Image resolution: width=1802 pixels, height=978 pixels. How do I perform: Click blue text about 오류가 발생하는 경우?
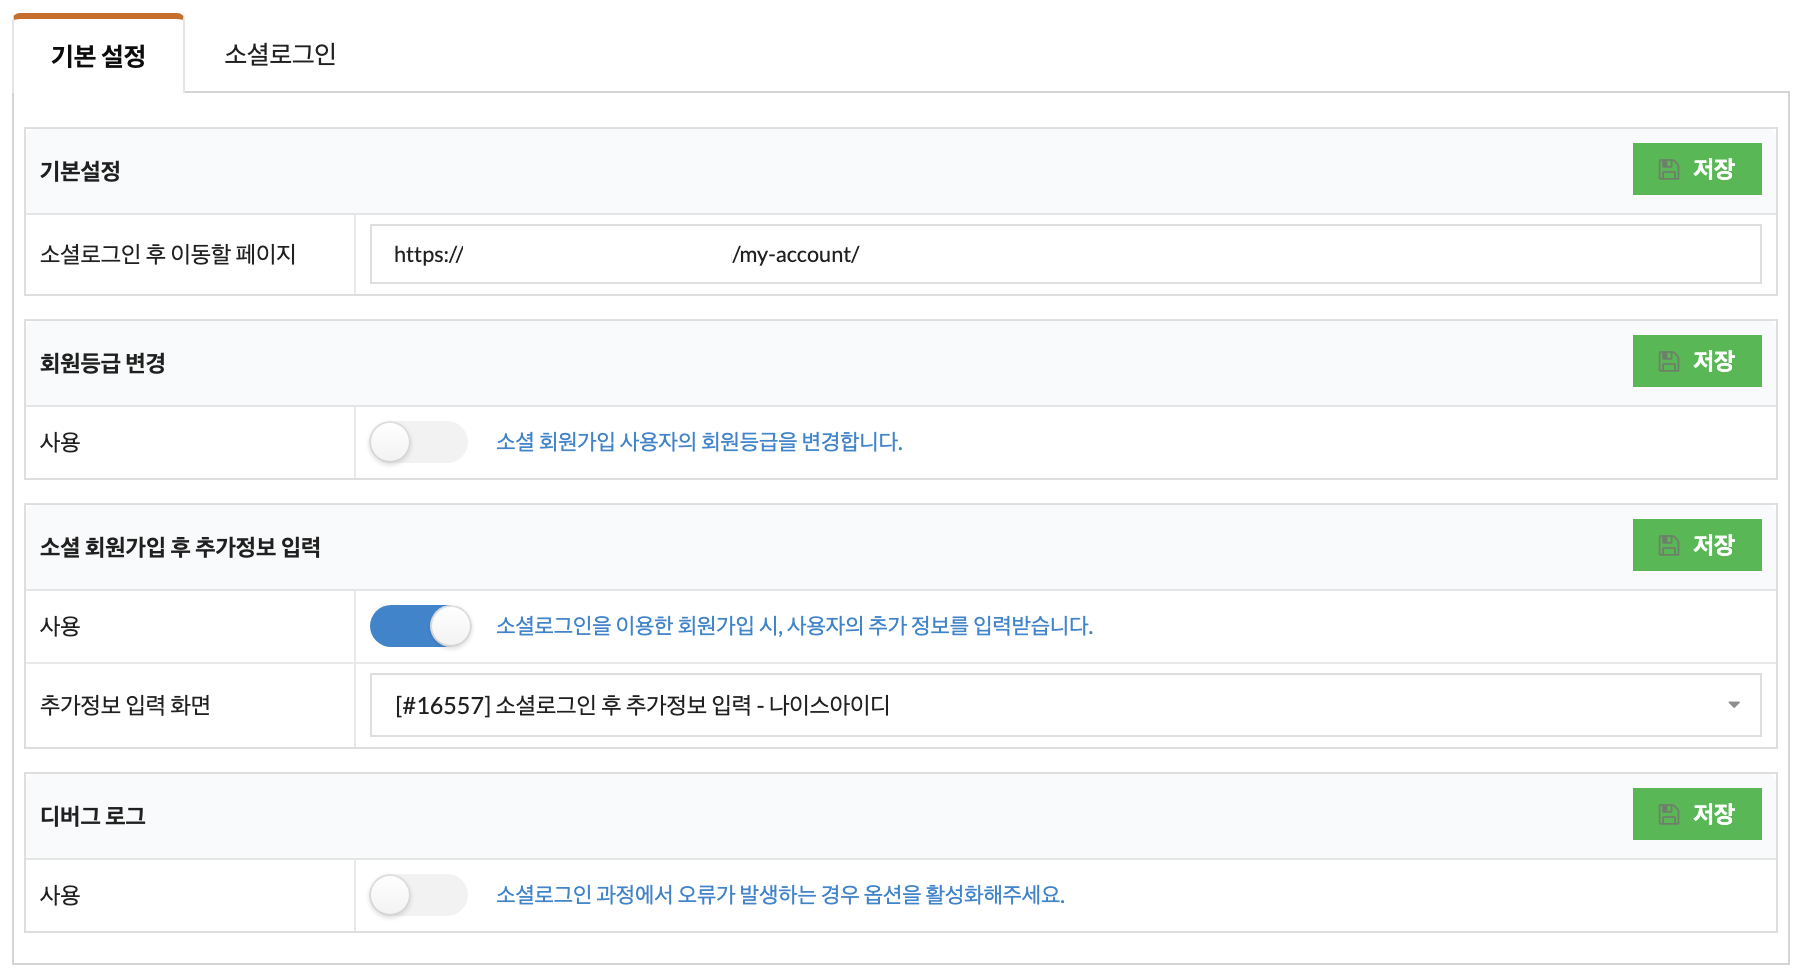[780, 895]
